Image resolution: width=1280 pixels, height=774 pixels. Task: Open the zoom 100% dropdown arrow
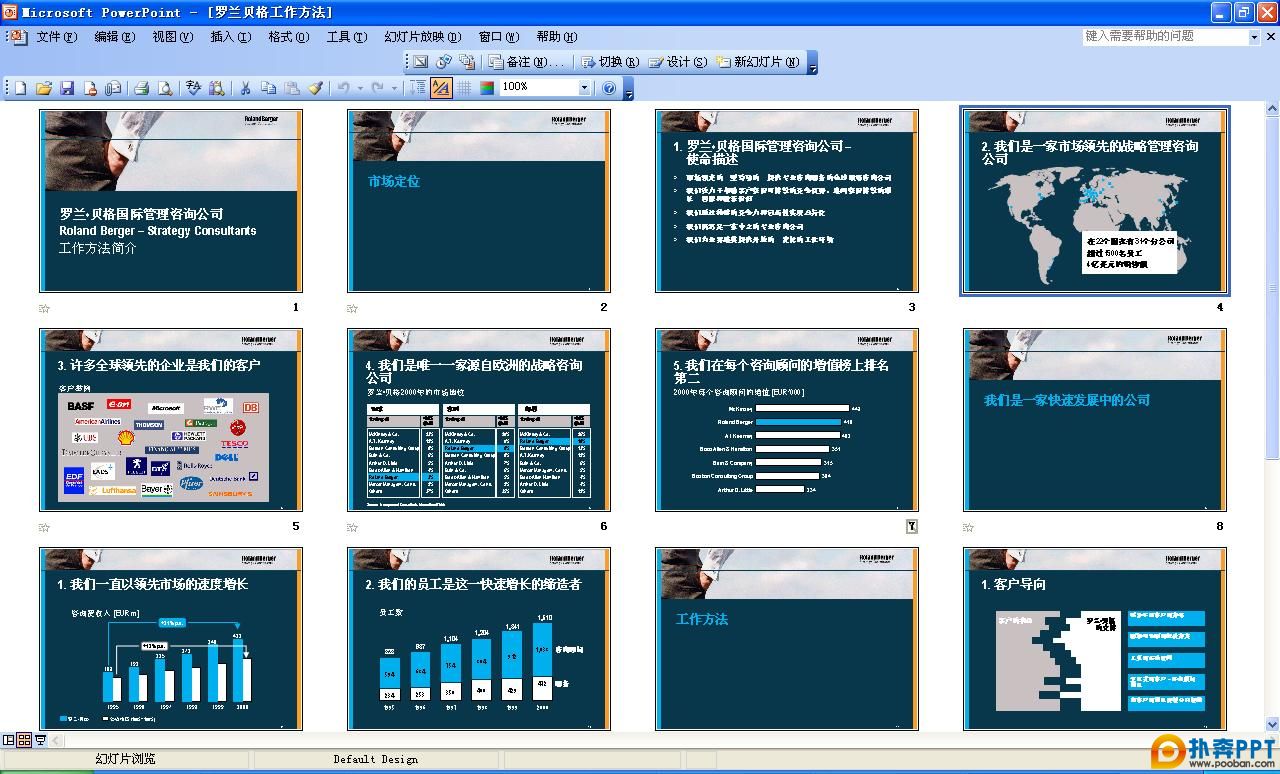coord(585,88)
